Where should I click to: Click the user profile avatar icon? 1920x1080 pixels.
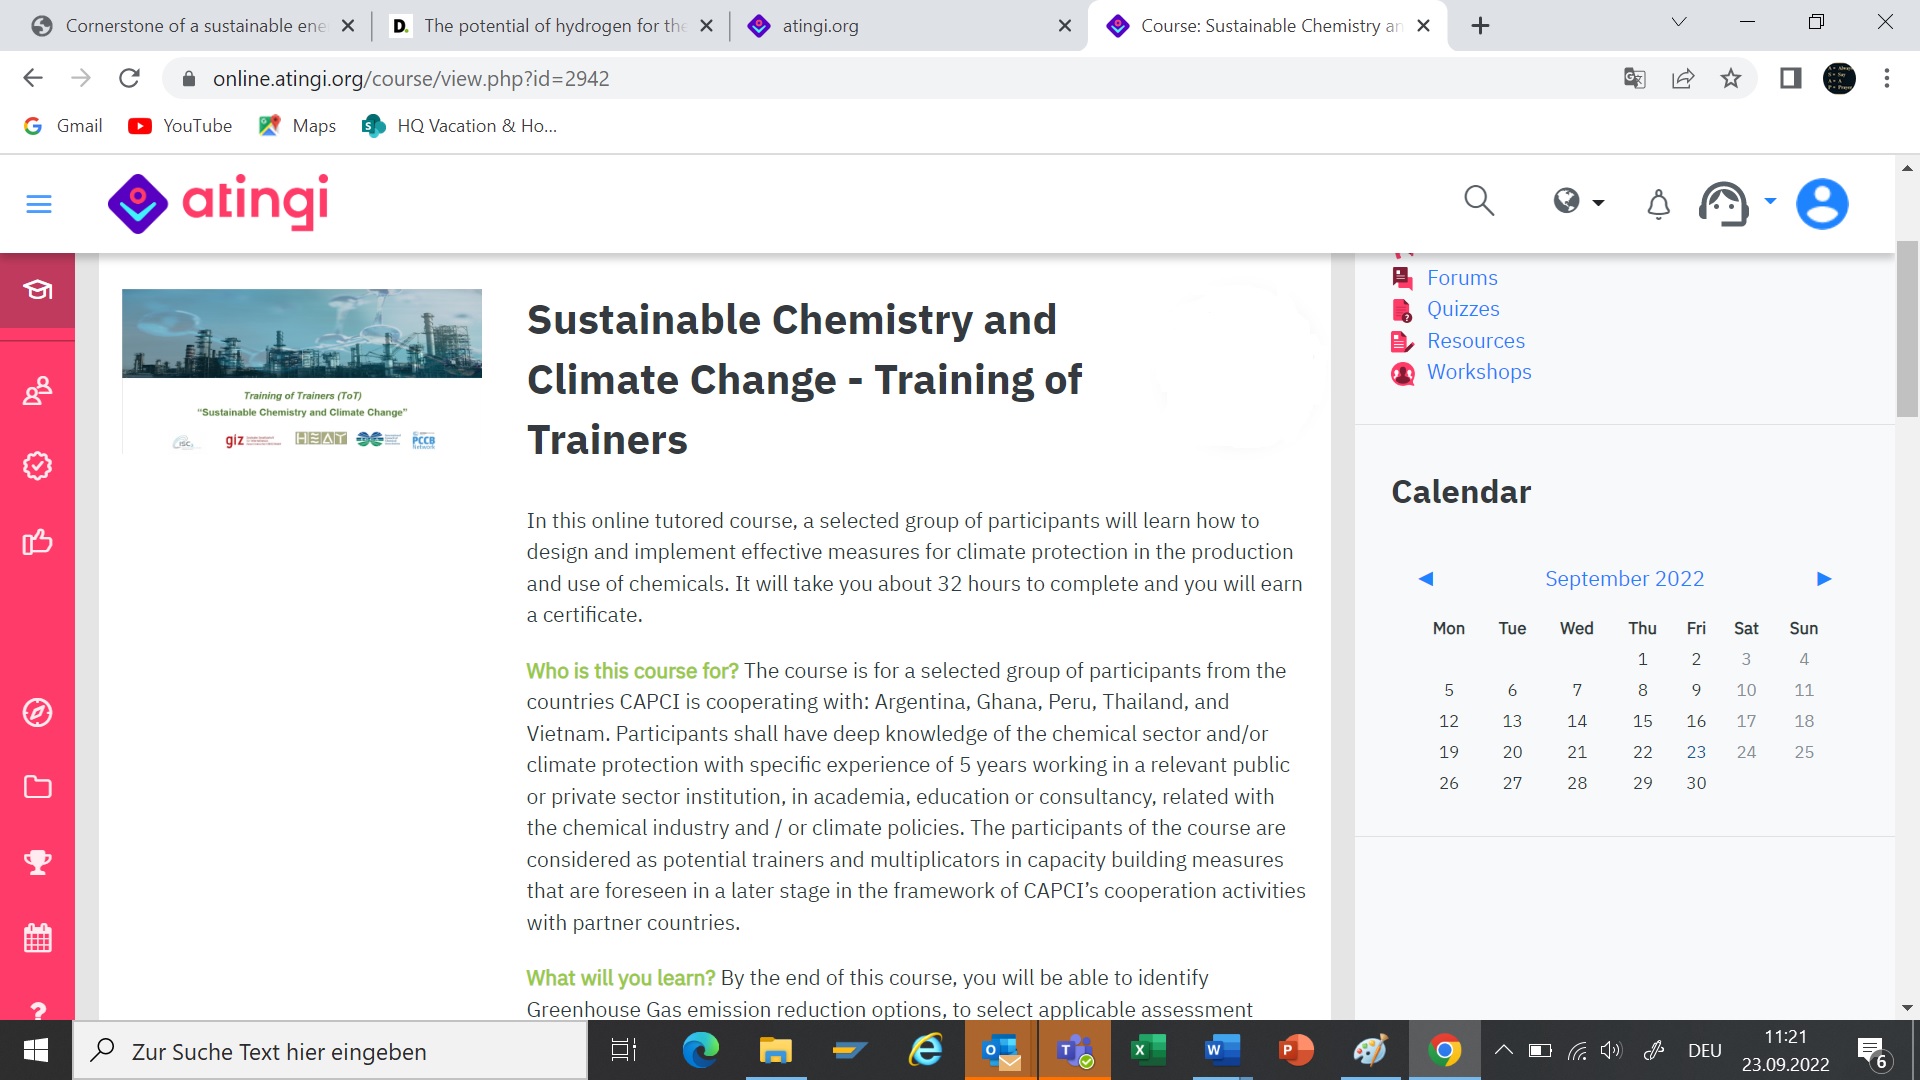point(1822,203)
